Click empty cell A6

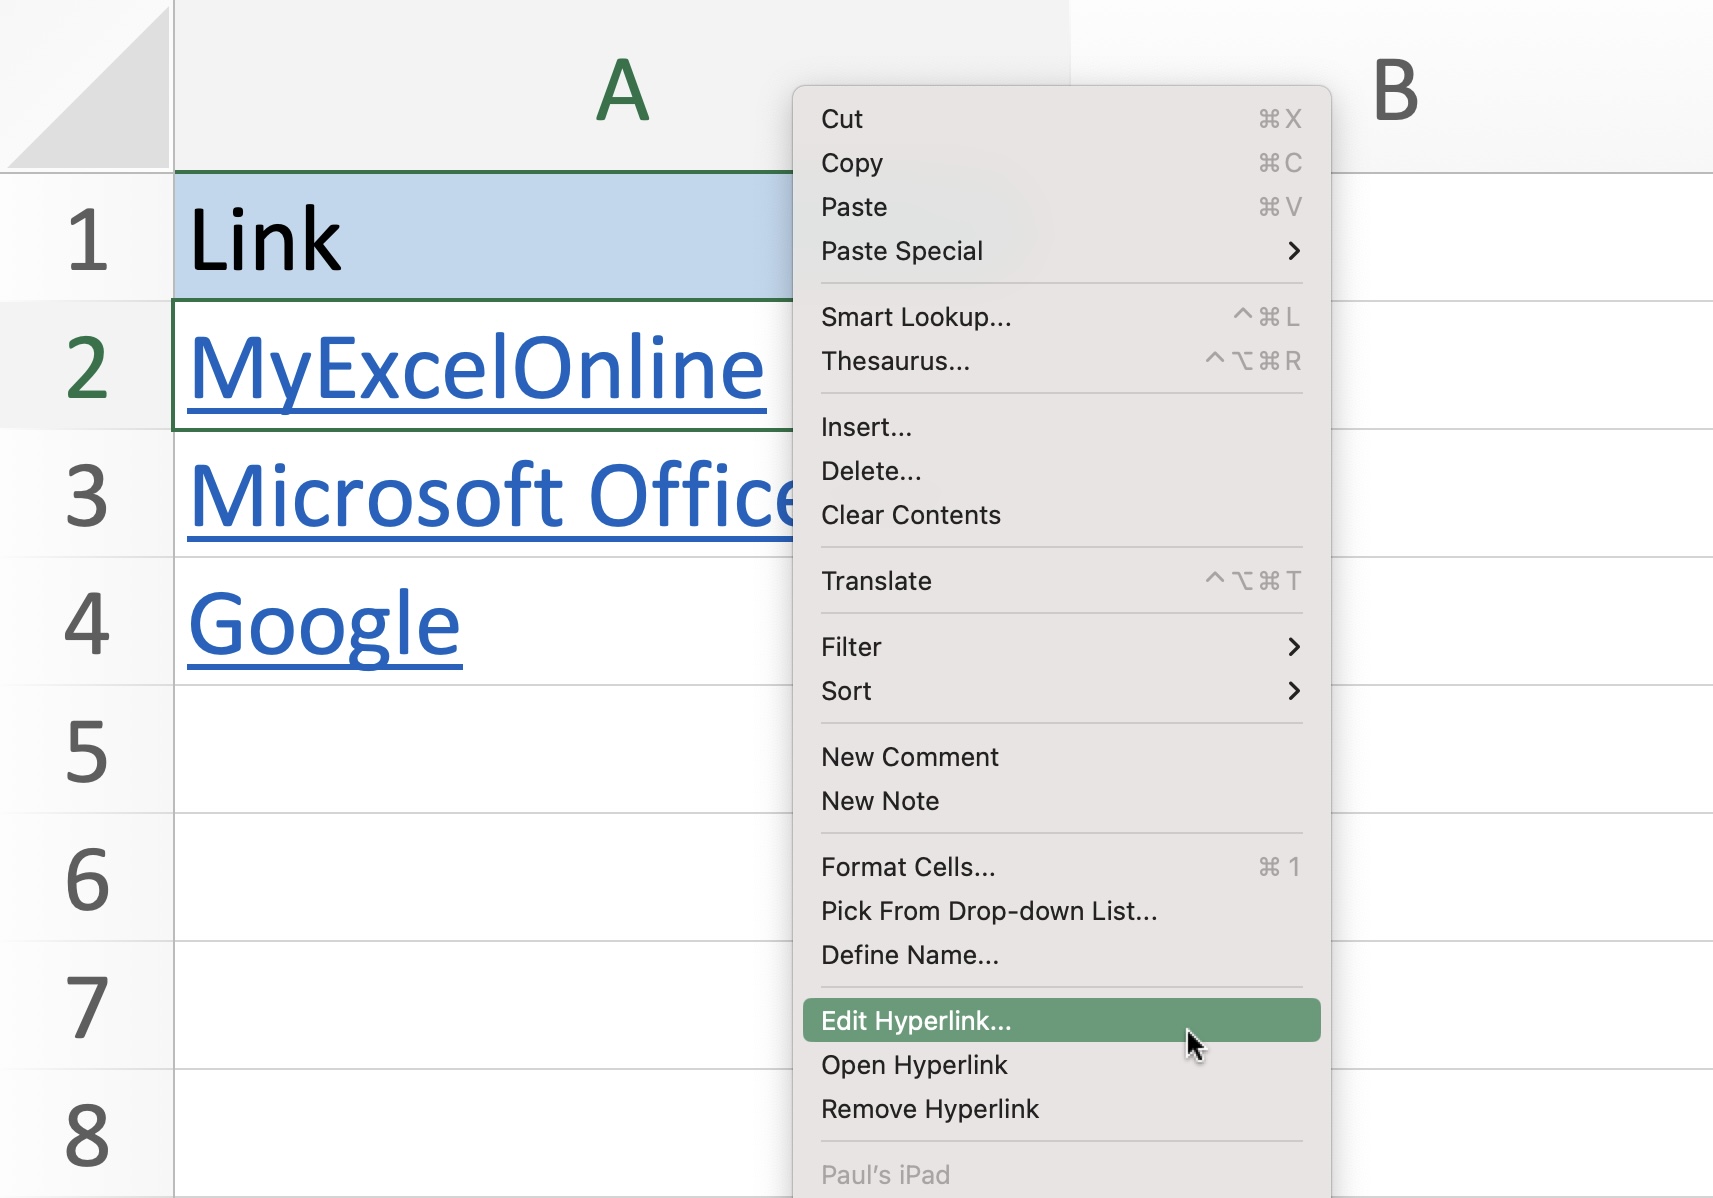click(483, 878)
